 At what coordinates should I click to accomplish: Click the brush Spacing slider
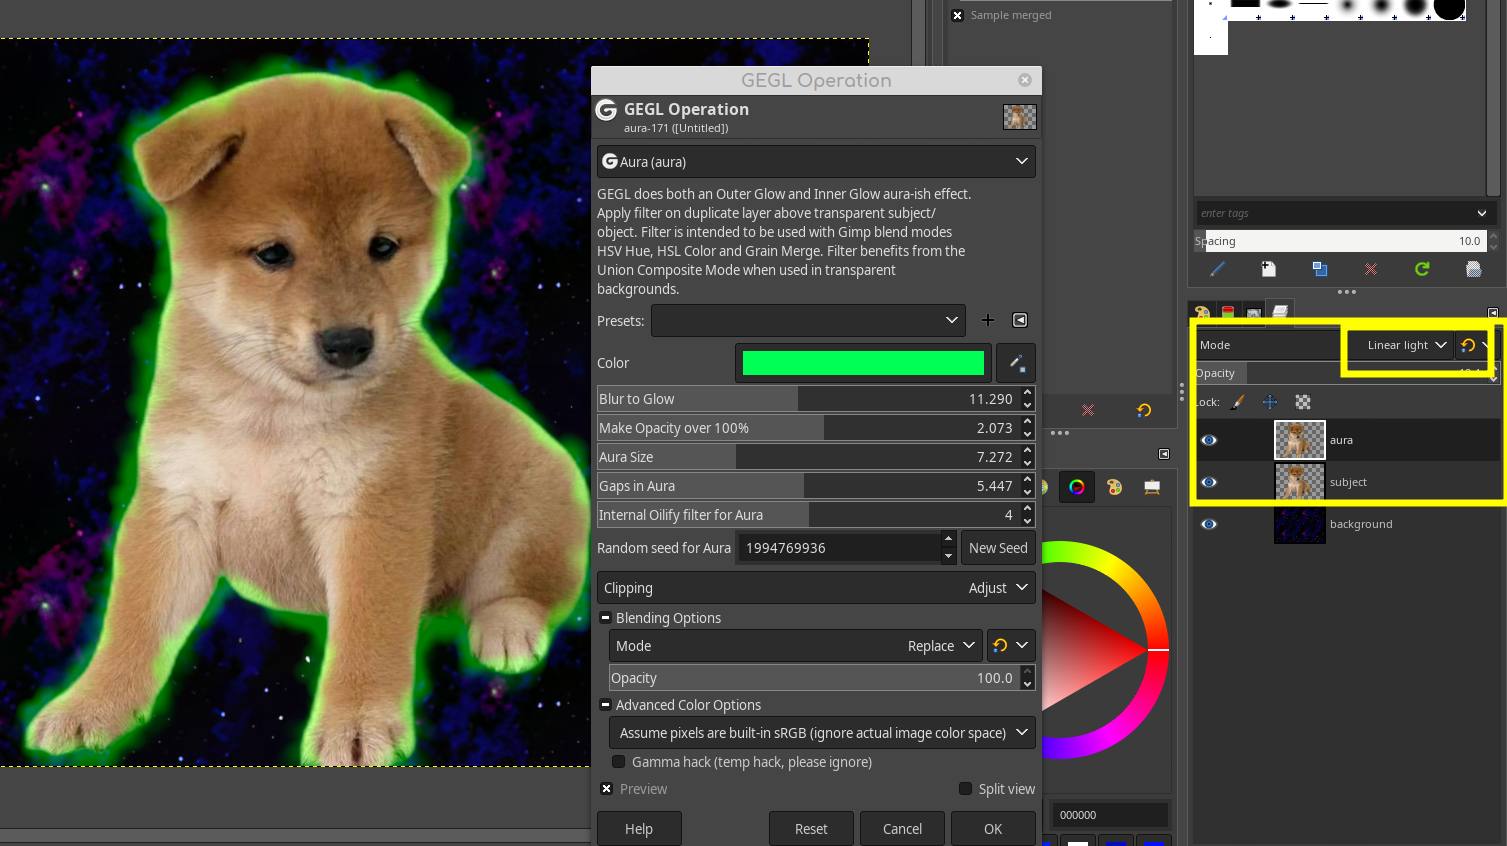click(x=1340, y=241)
